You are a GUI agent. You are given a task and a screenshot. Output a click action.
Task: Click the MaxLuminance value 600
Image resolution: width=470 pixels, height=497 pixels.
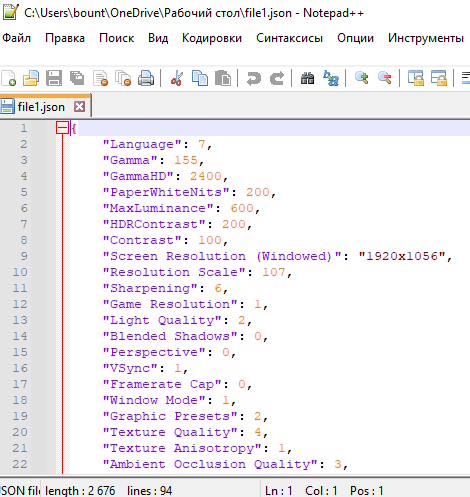pyautogui.click(x=242, y=208)
